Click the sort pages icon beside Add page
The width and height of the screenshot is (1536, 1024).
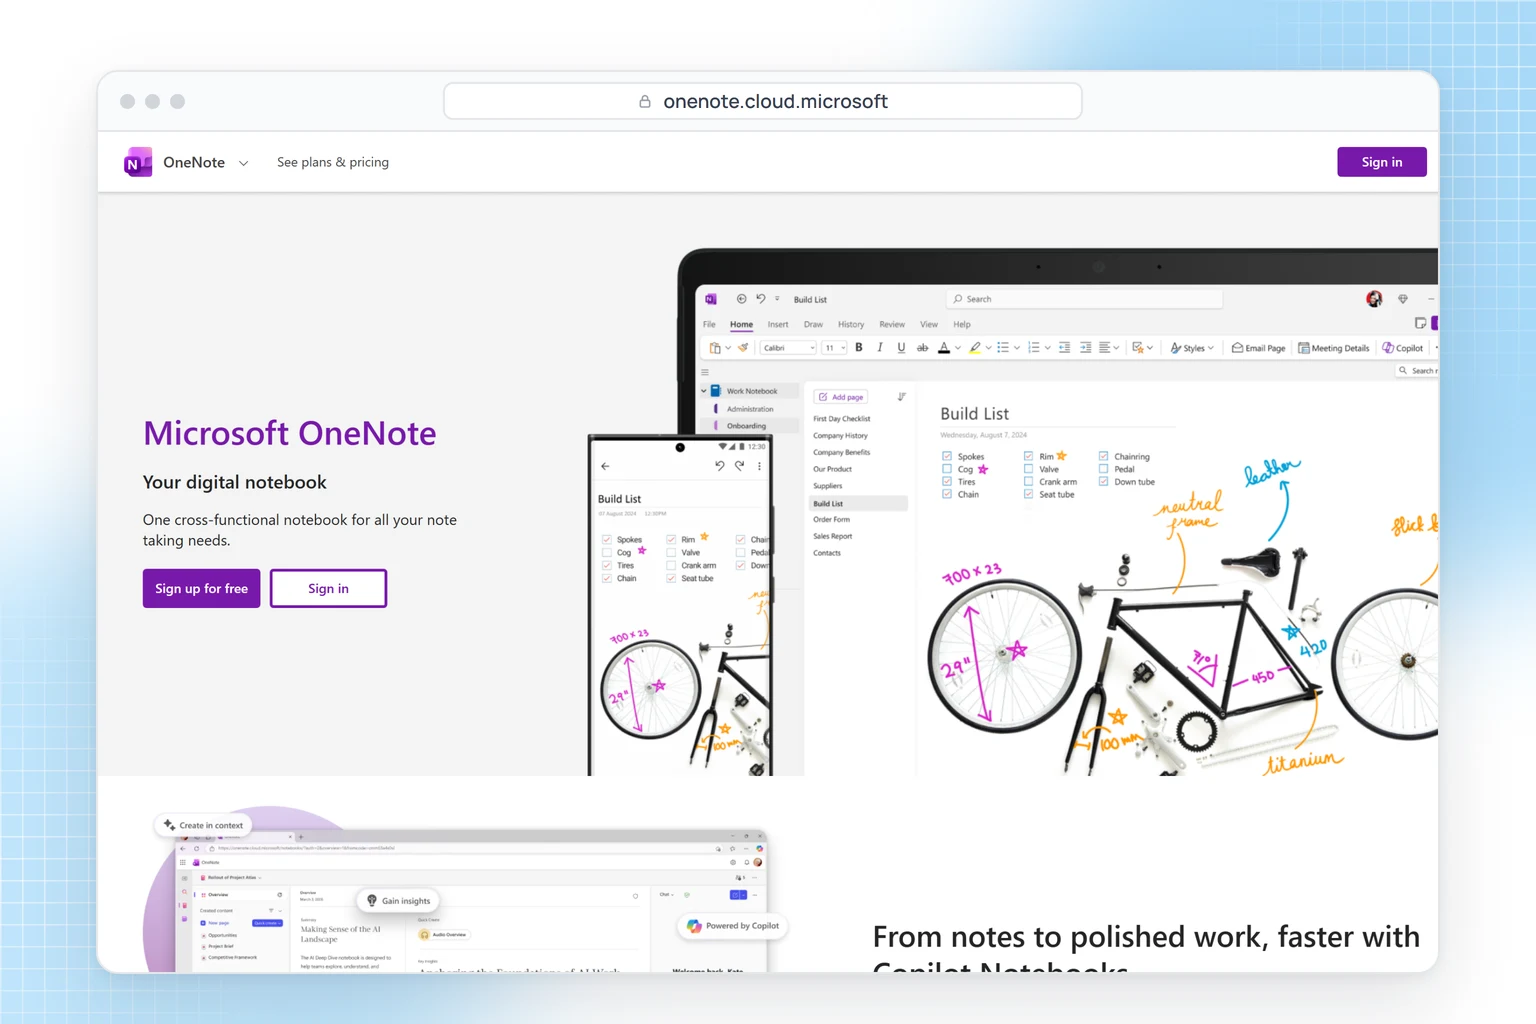pos(901,397)
